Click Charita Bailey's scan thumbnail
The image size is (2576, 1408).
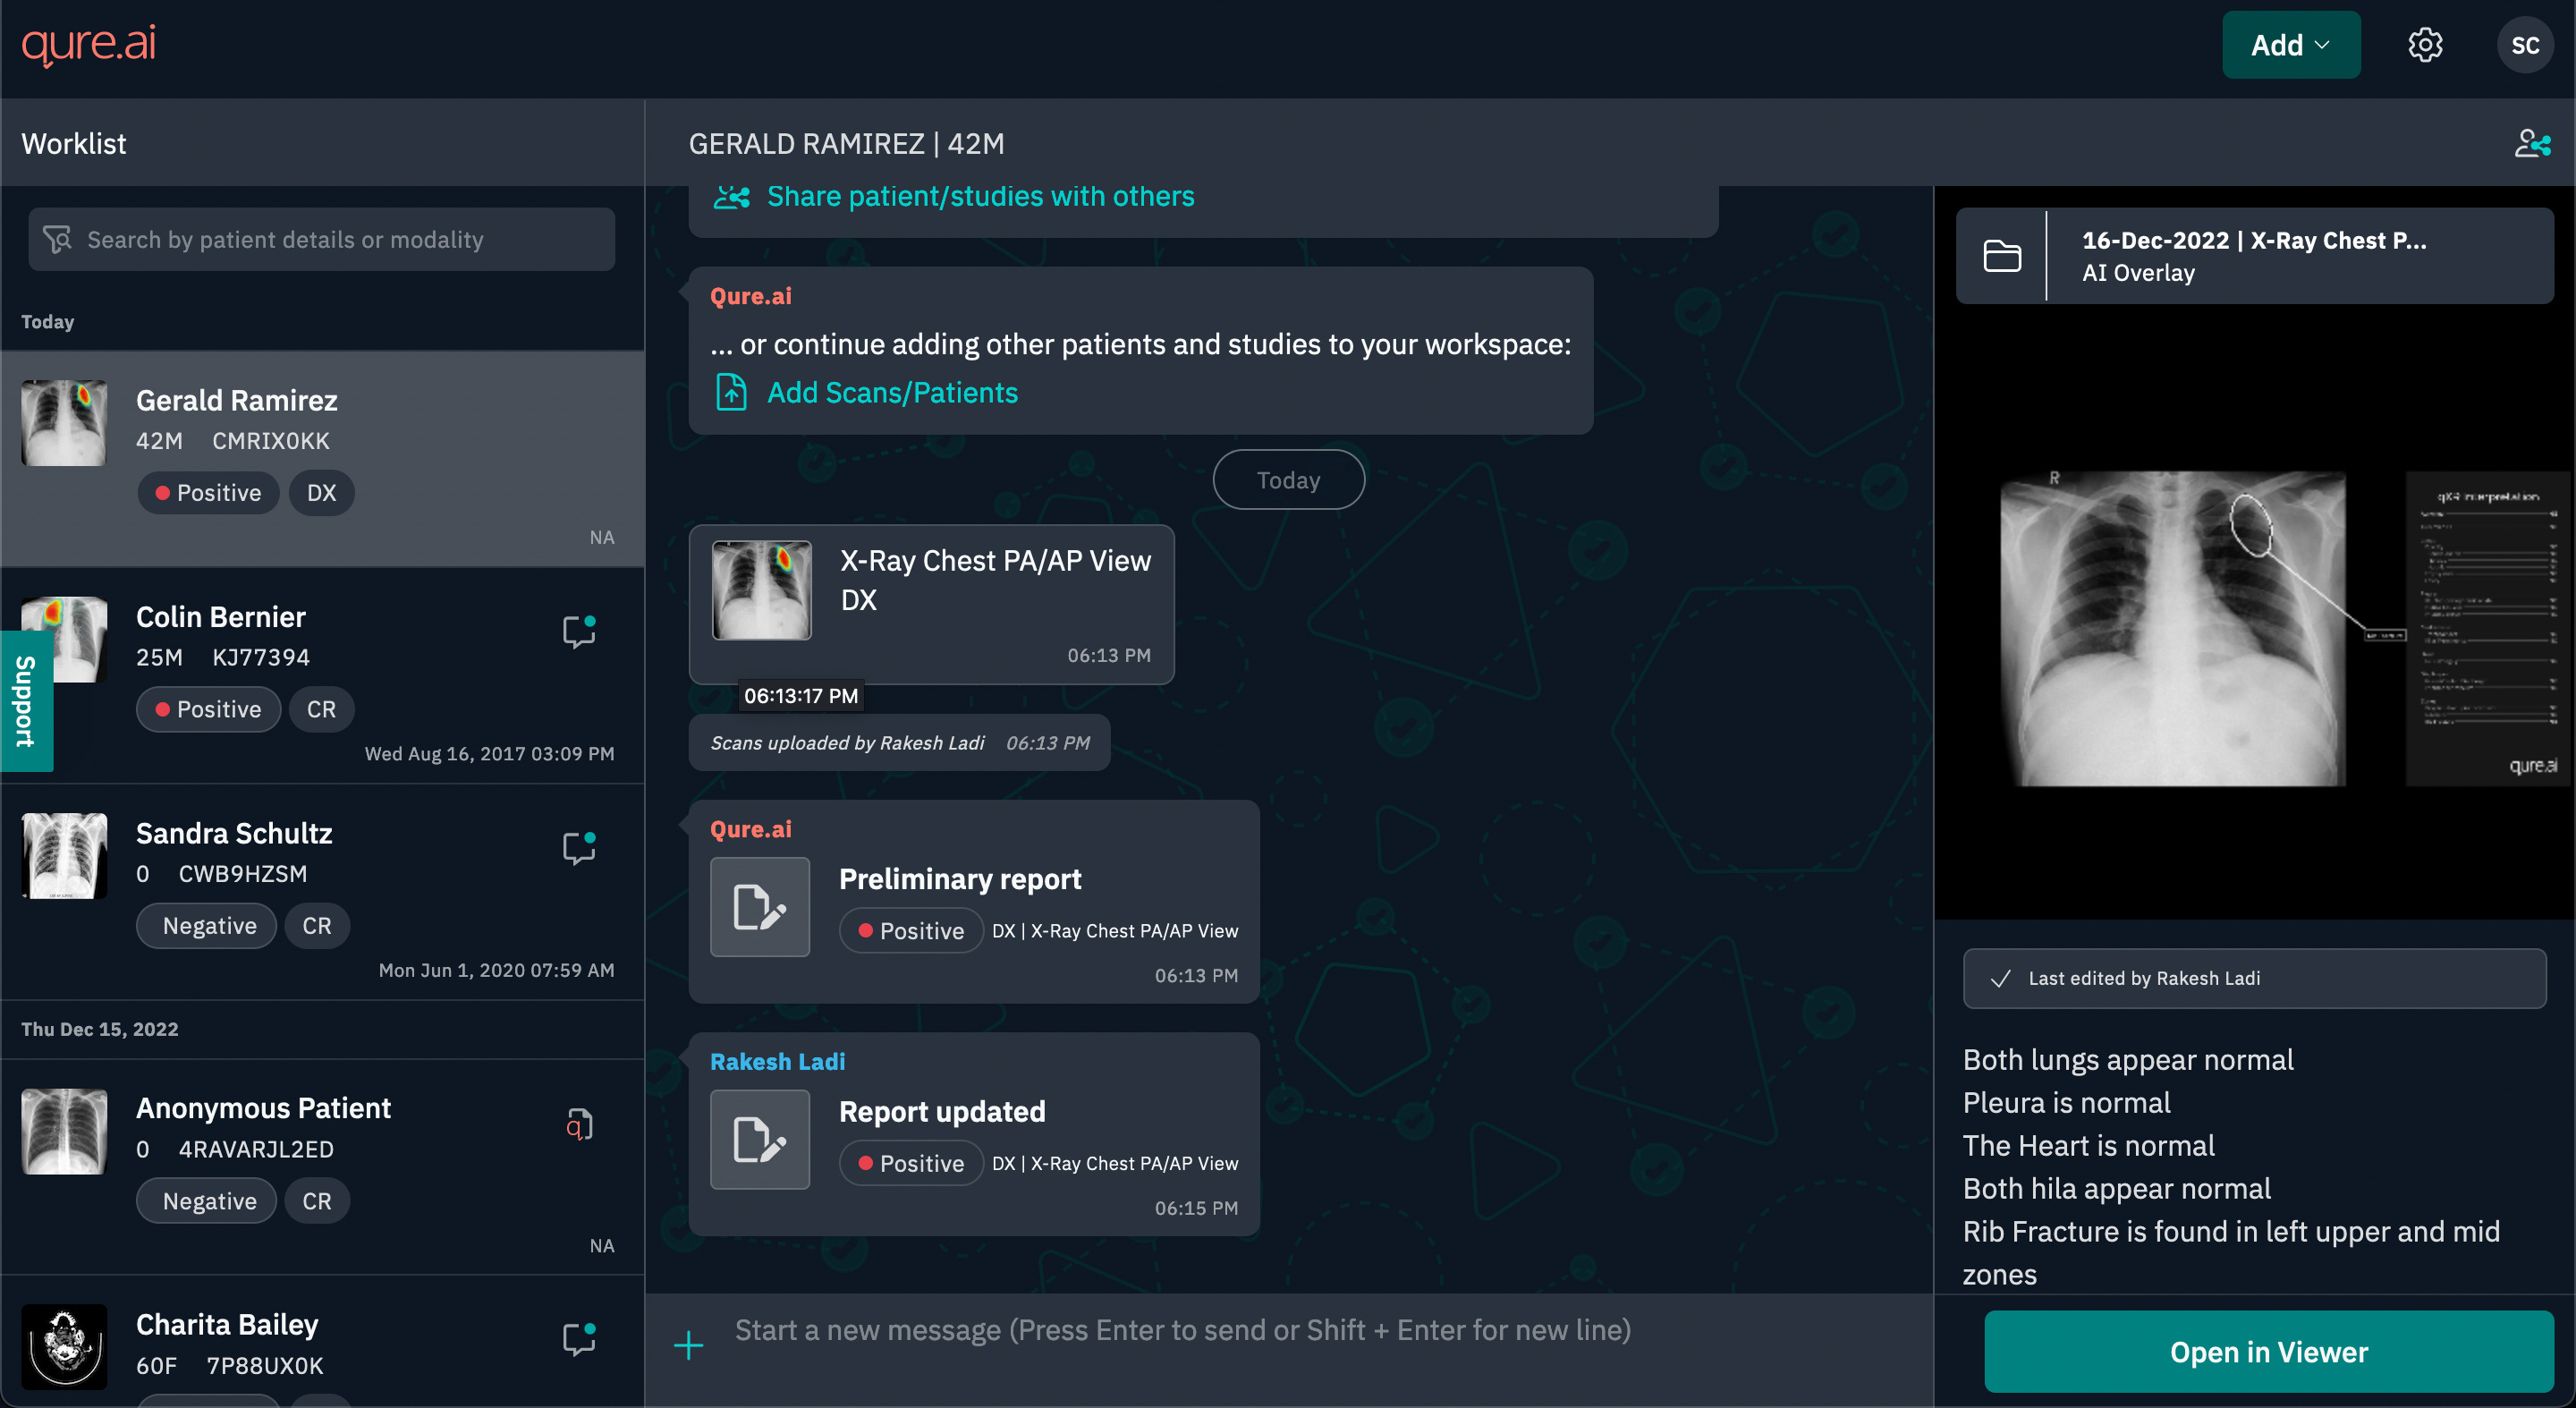coord(64,1346)
